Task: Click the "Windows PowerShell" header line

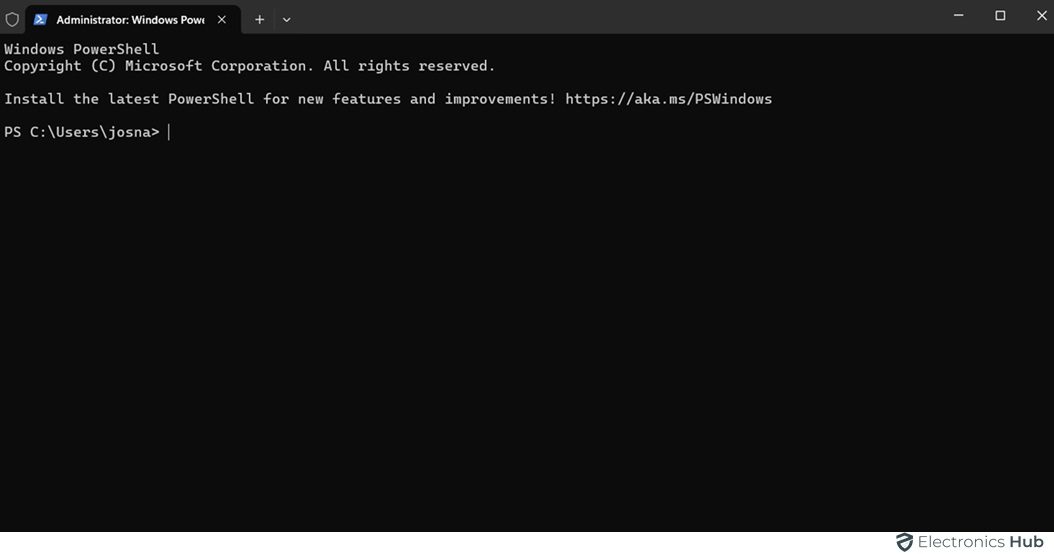Action: [x=82, y=49]
